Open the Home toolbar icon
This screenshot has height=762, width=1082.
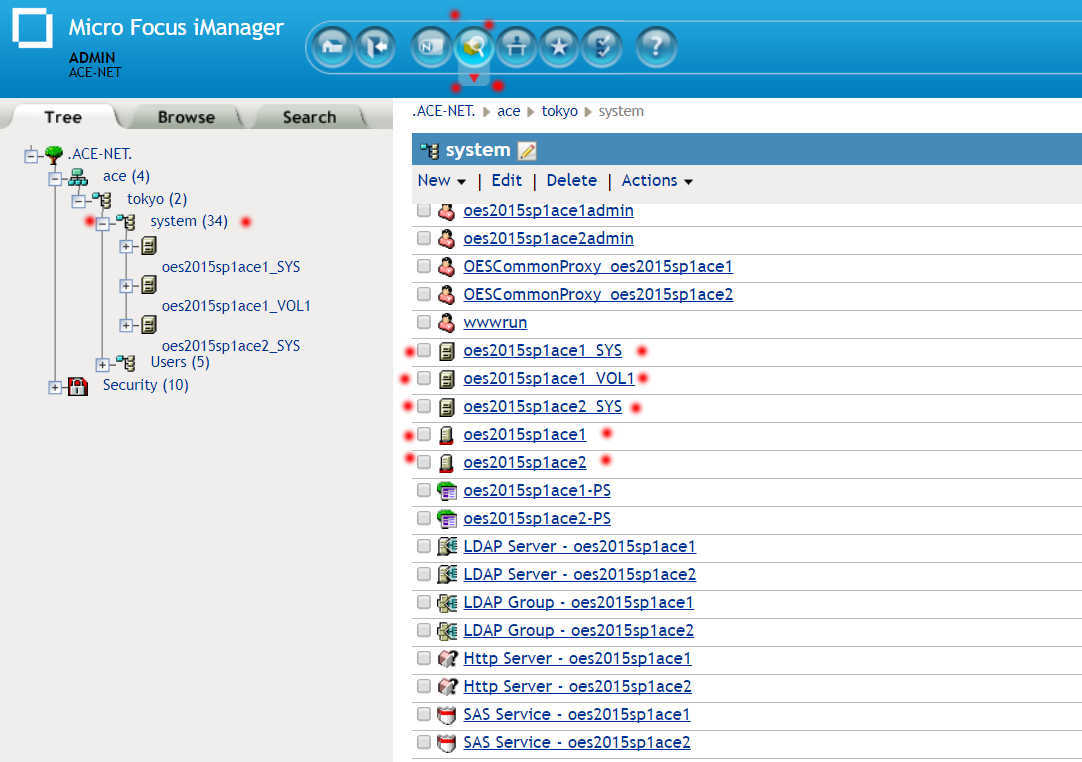[332, 47]
